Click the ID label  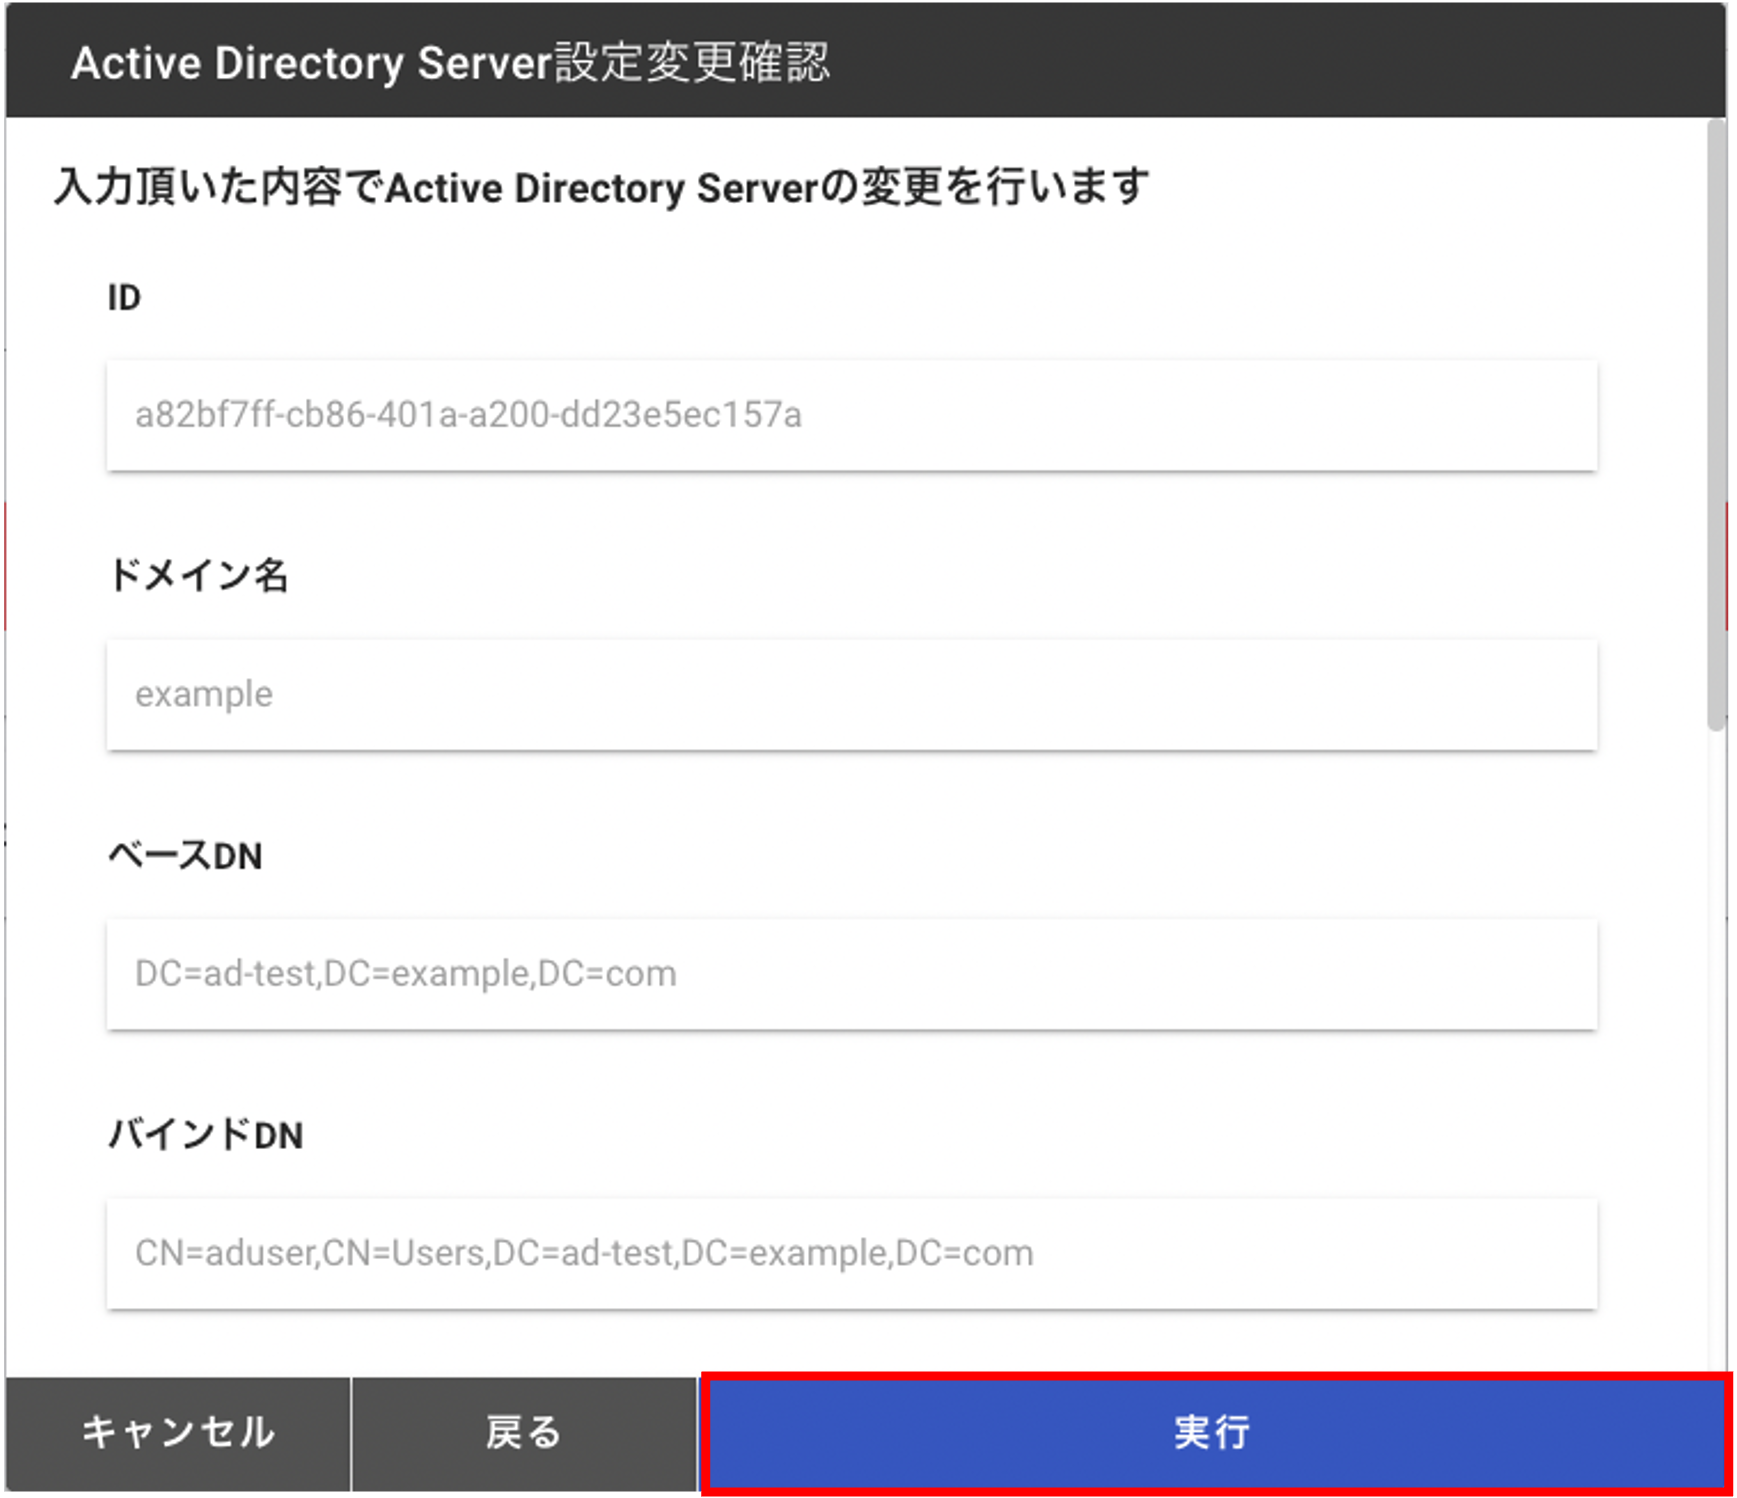124,298
